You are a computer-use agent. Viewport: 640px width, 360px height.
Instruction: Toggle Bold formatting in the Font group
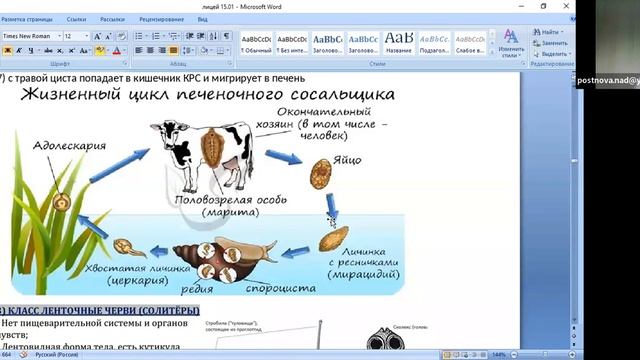7,51
